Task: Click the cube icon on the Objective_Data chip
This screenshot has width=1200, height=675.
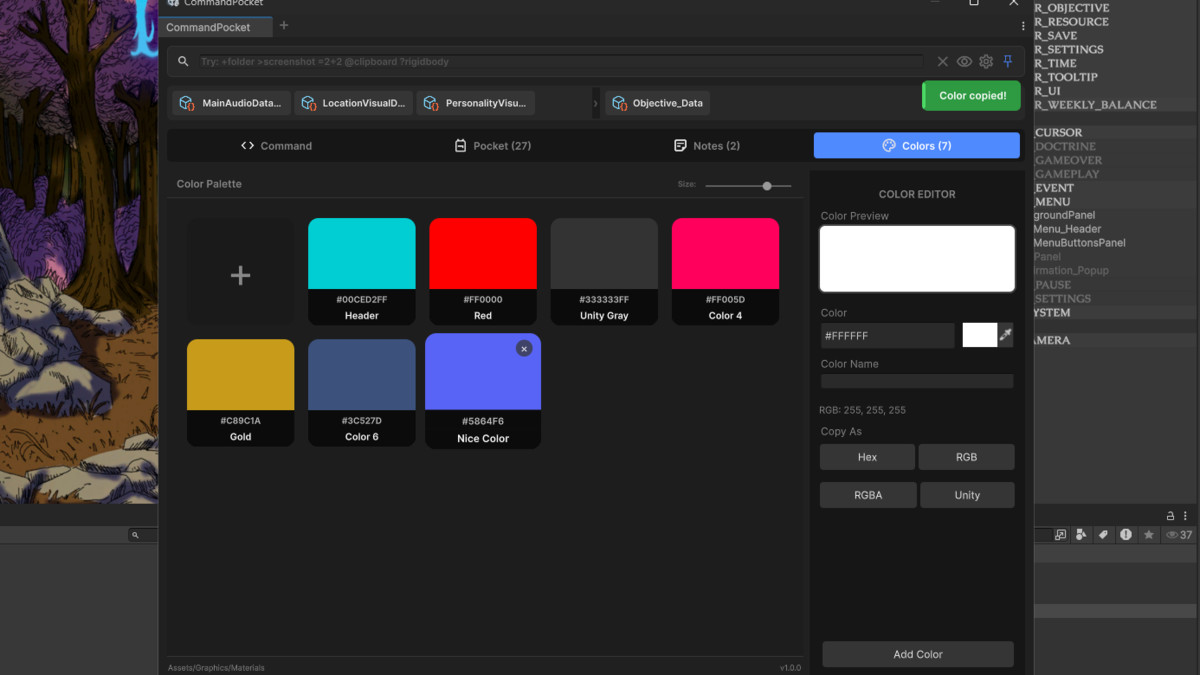Action: point(620,102)
